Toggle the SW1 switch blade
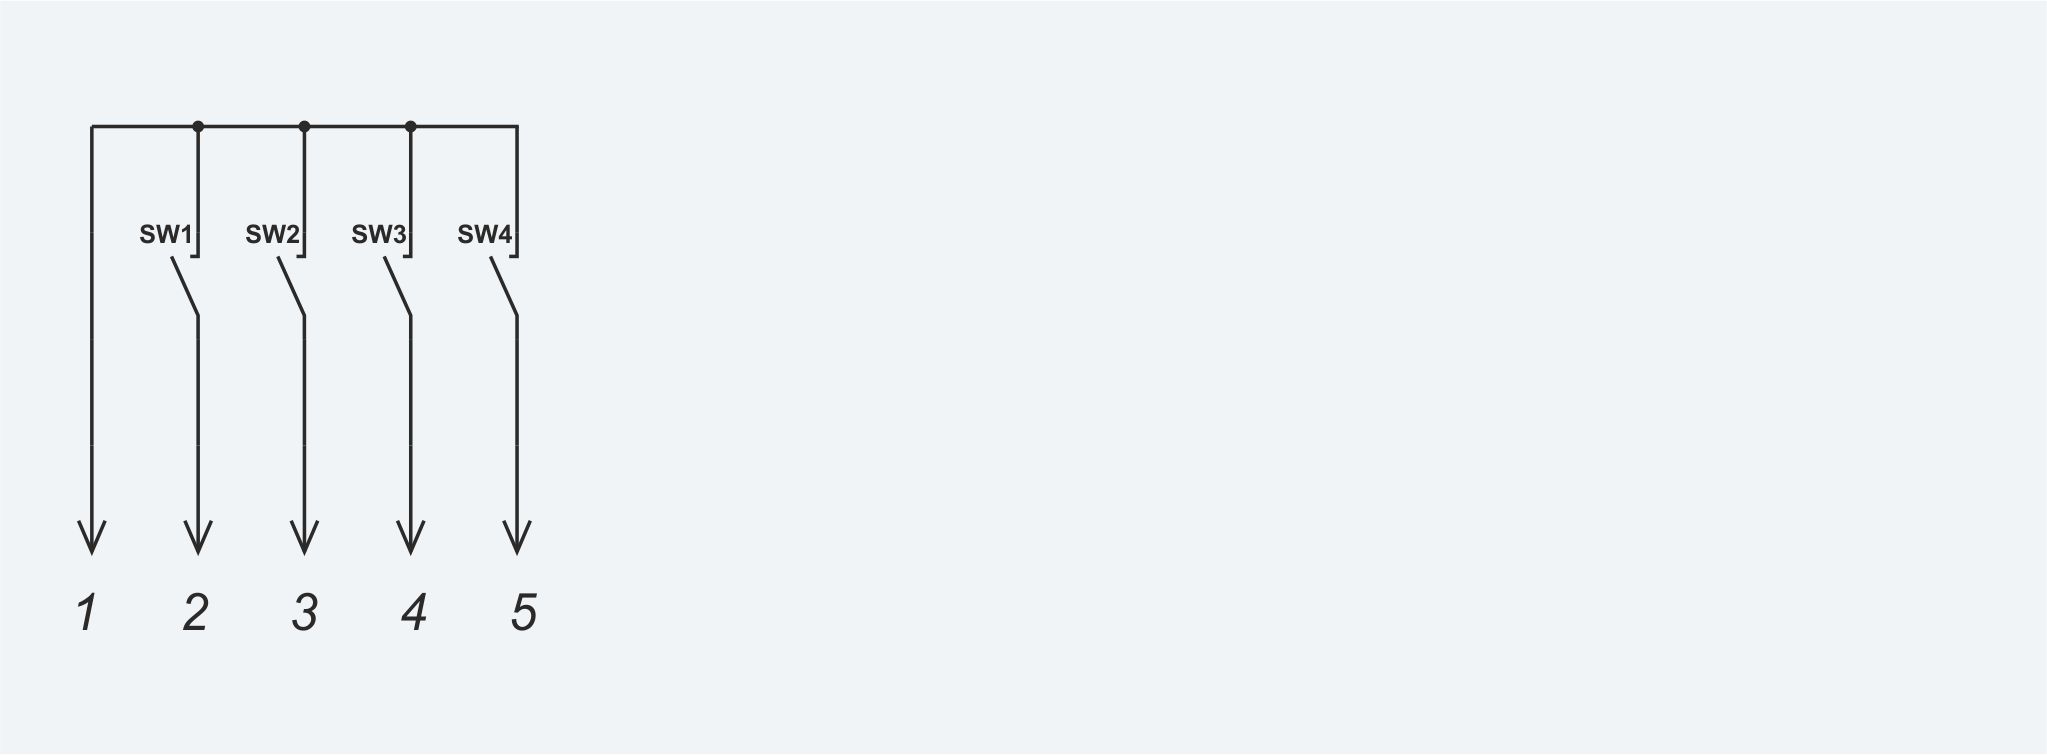Viewport: 2047px width, 755px height. click(x=185, y=288)
